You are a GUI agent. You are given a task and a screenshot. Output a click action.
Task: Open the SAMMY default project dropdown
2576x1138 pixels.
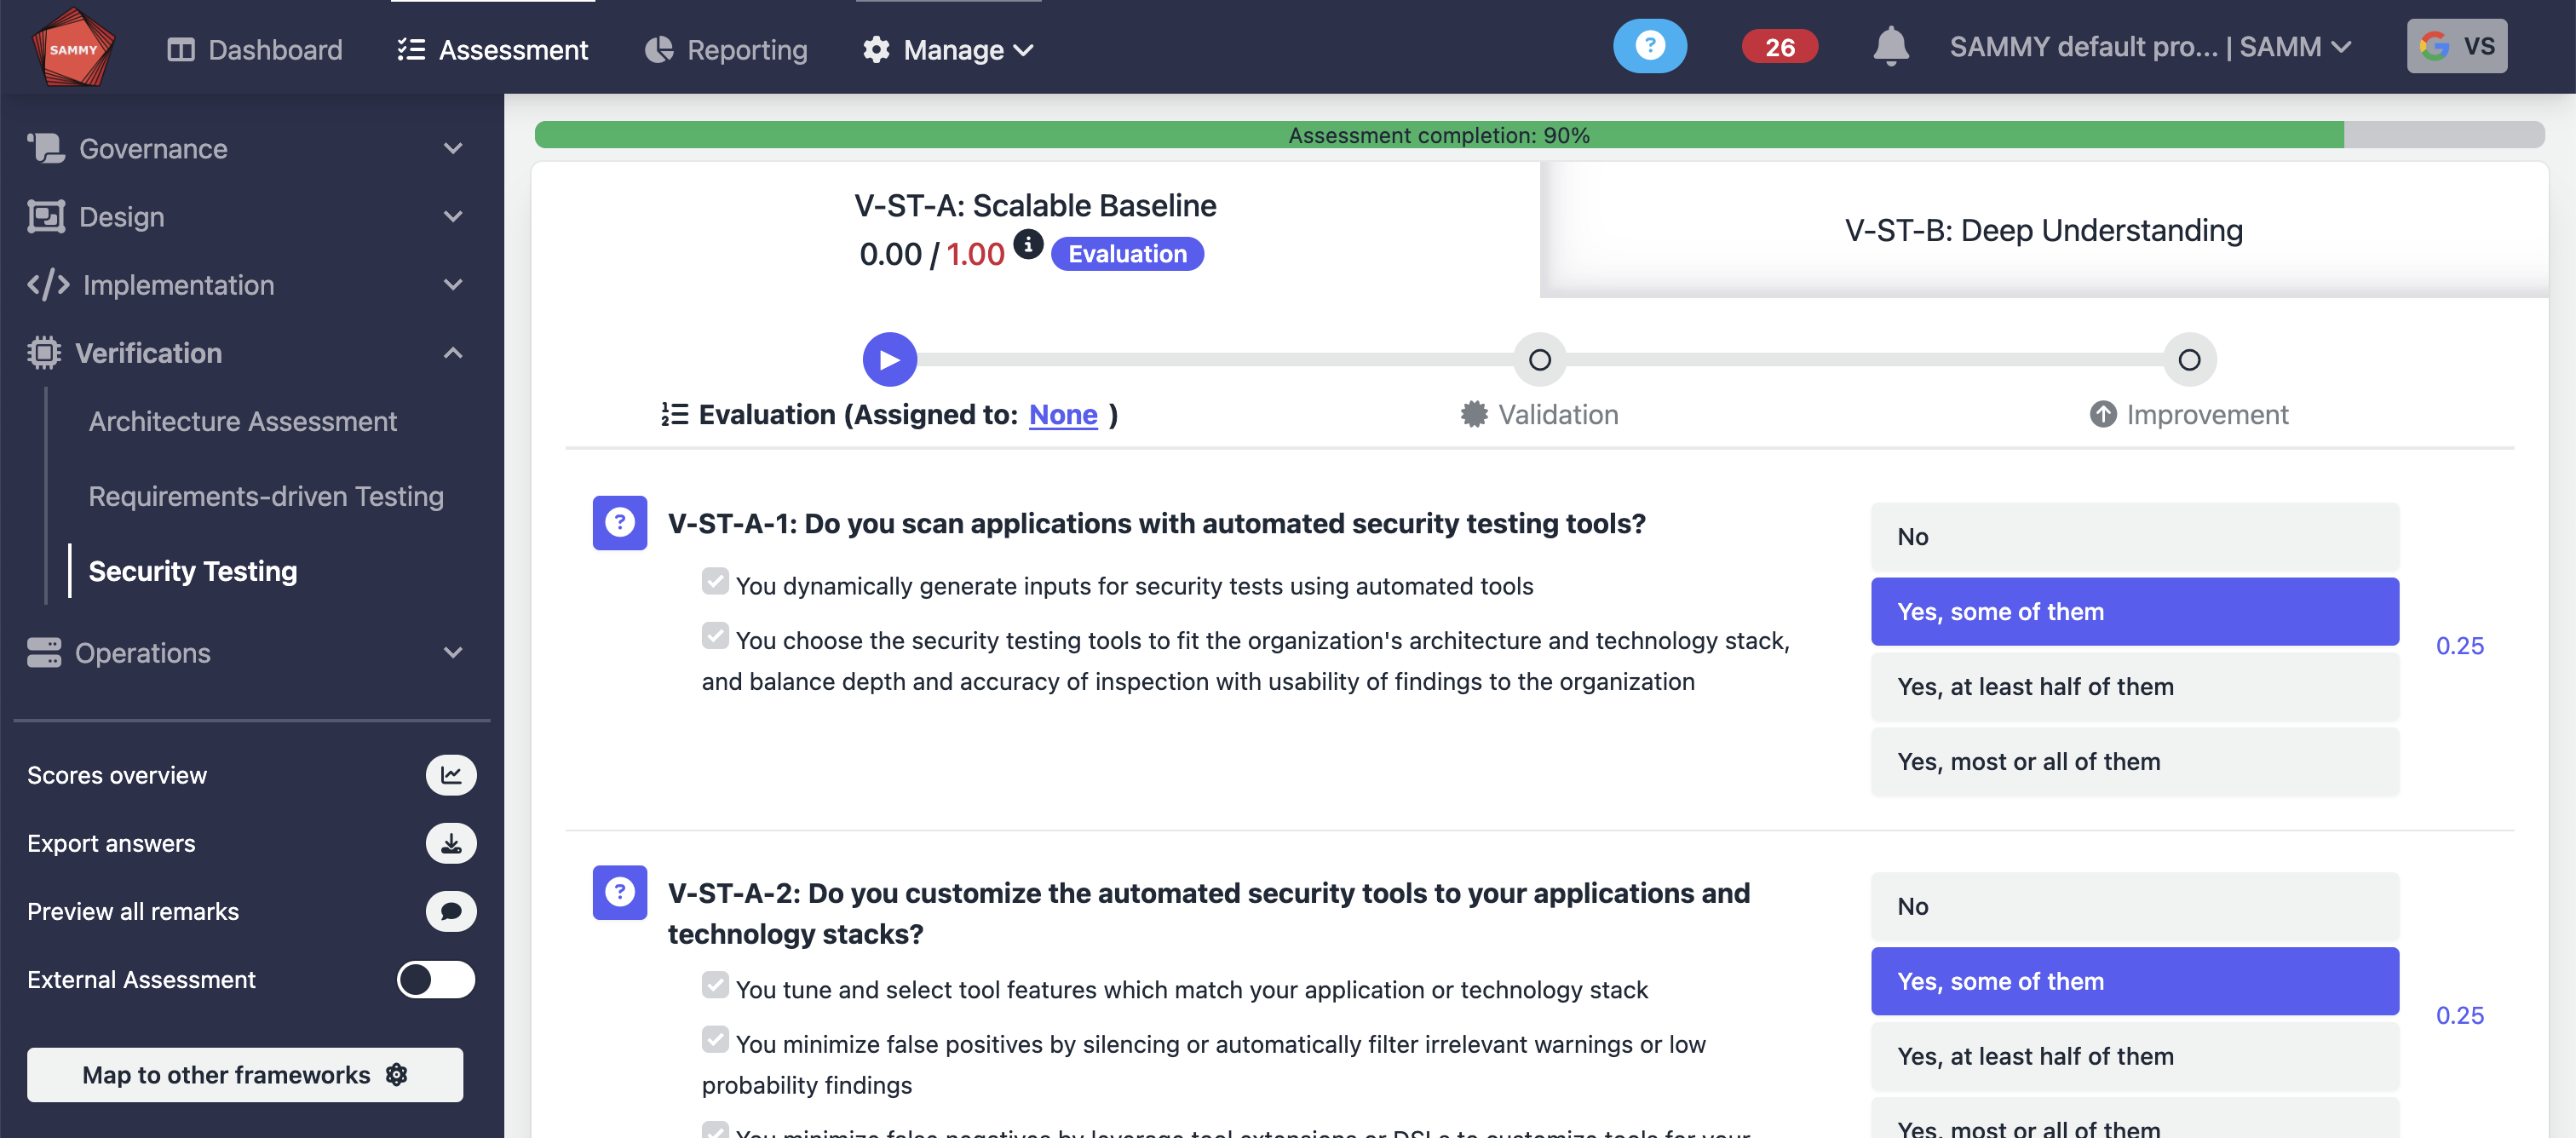pyautogui.click(x=2150, y=47)
